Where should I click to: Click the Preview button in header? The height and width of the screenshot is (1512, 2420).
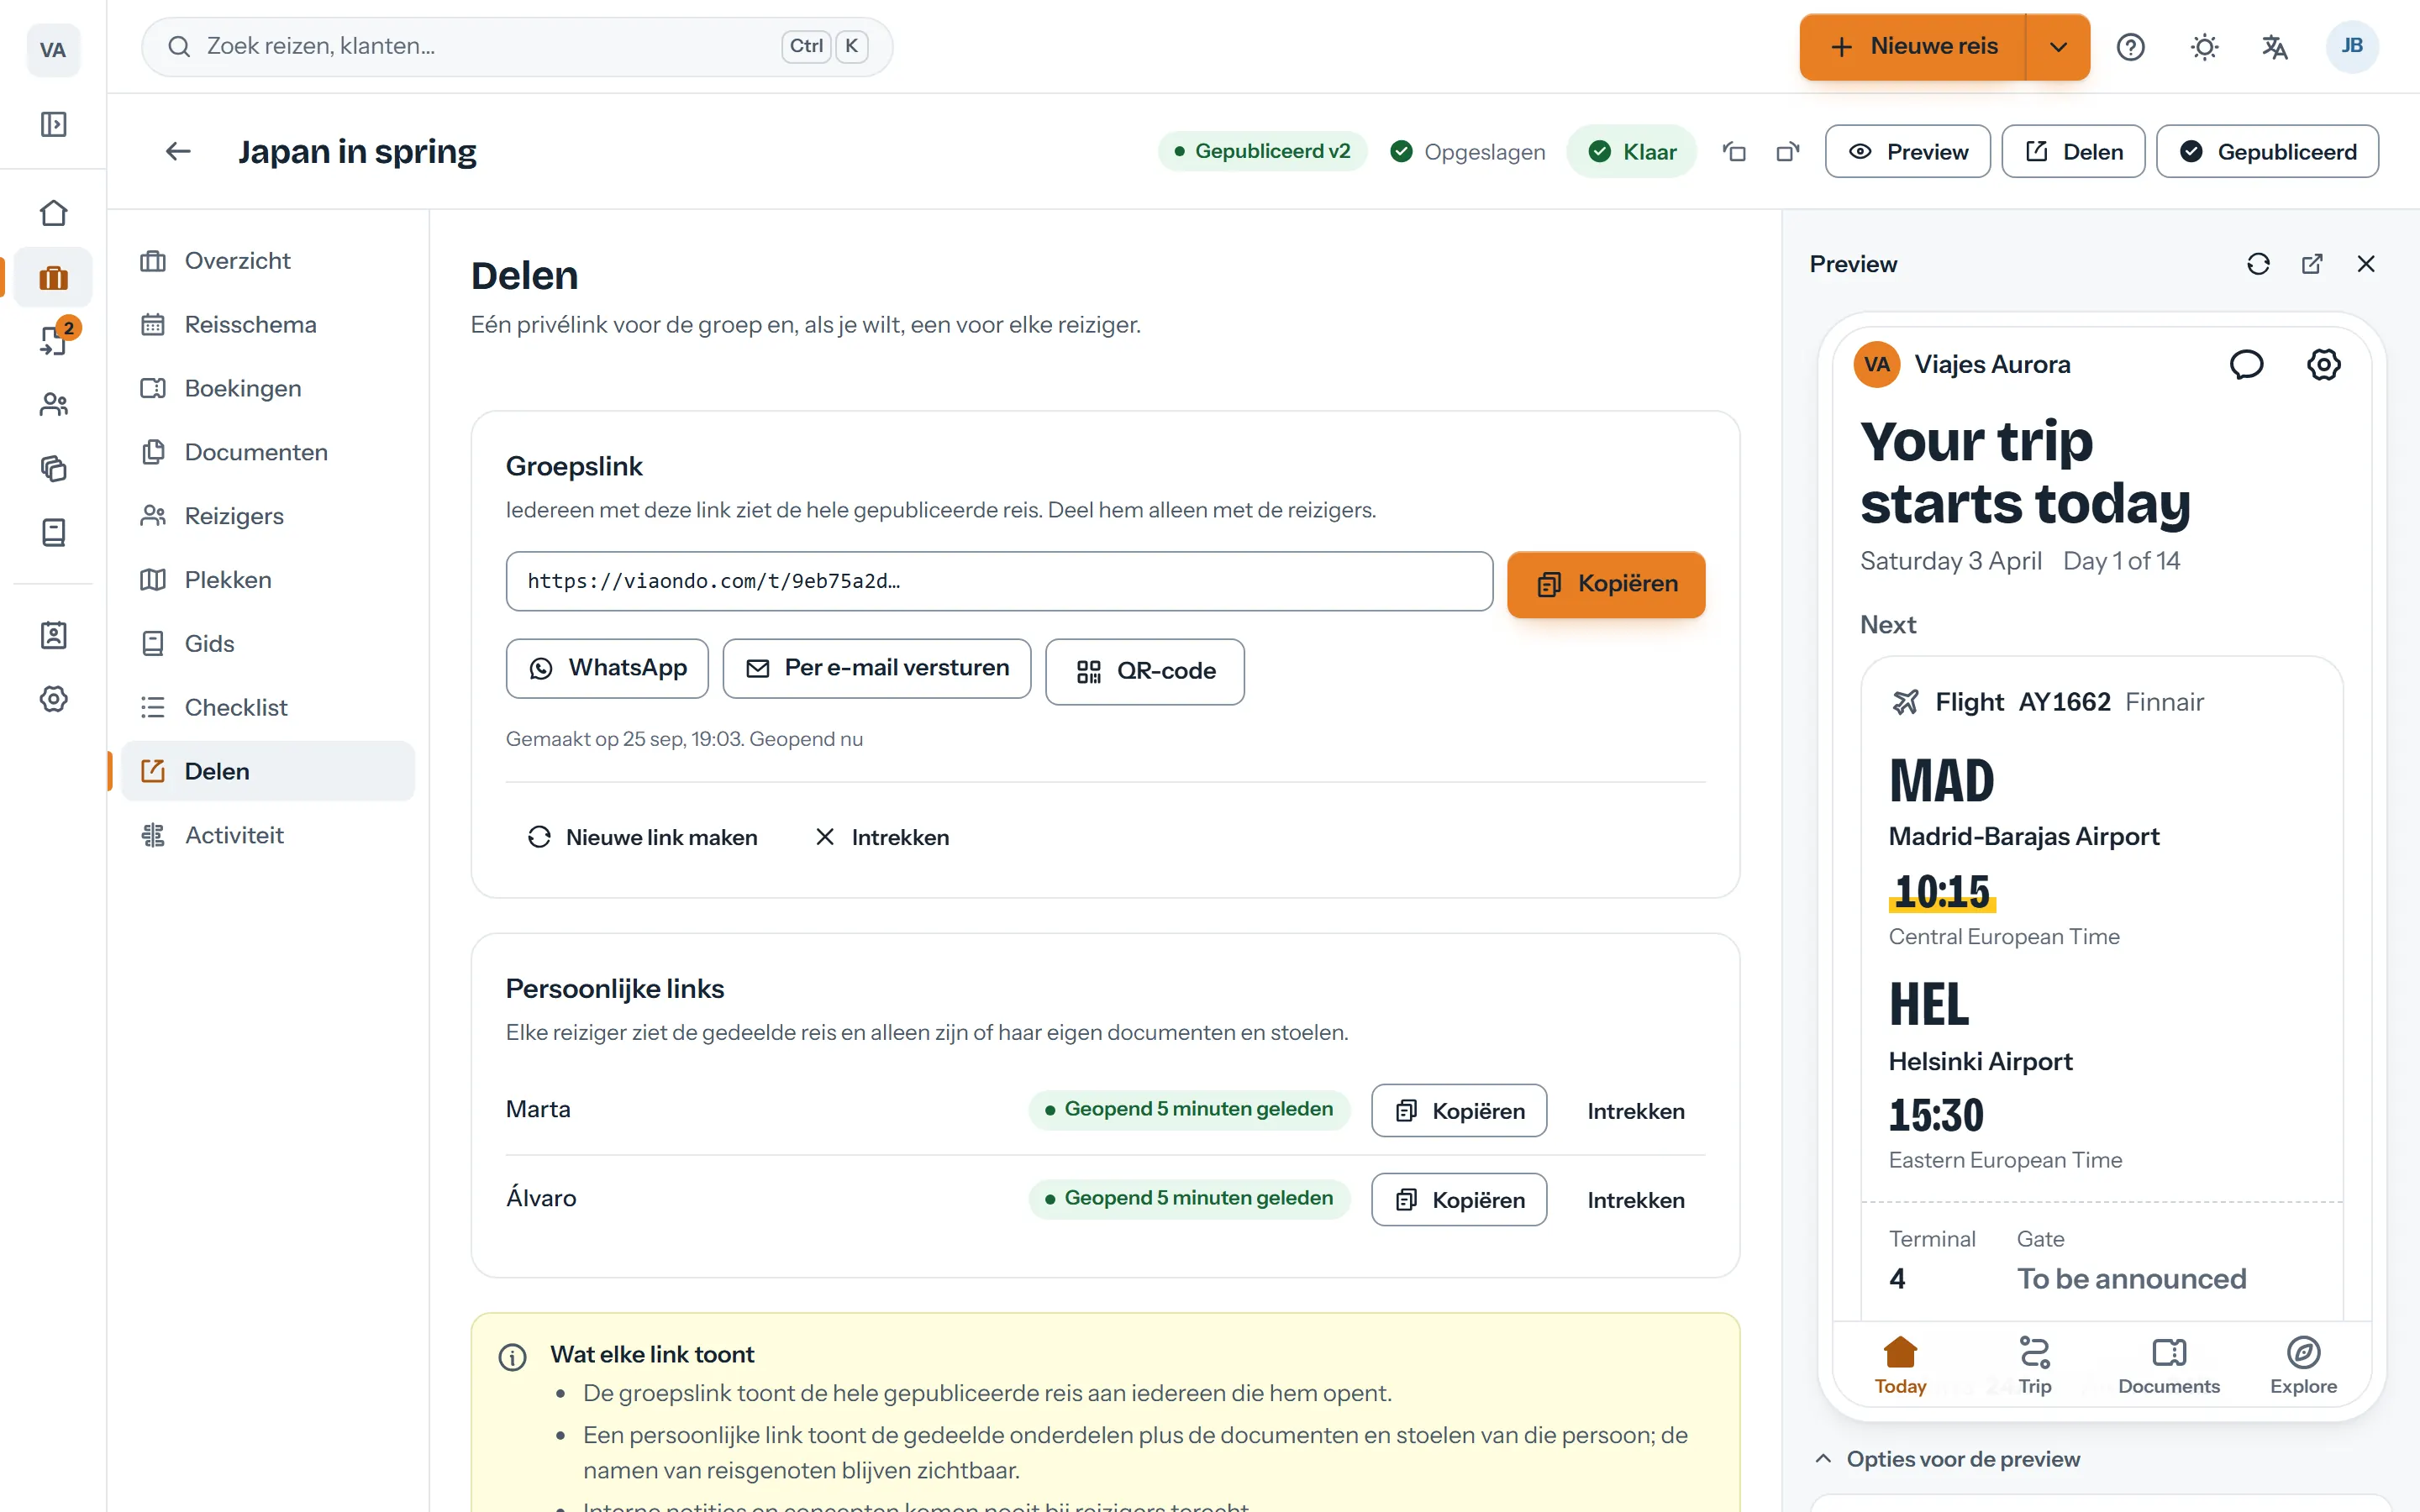1907,151
